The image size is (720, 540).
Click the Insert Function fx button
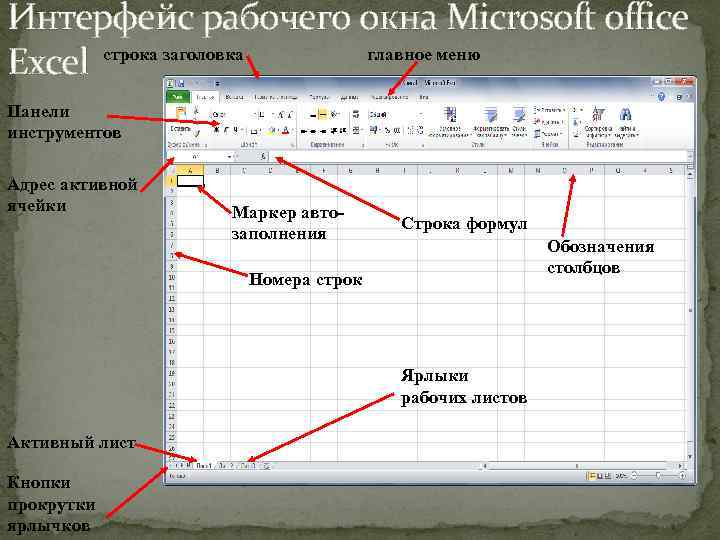click(263, 157)
